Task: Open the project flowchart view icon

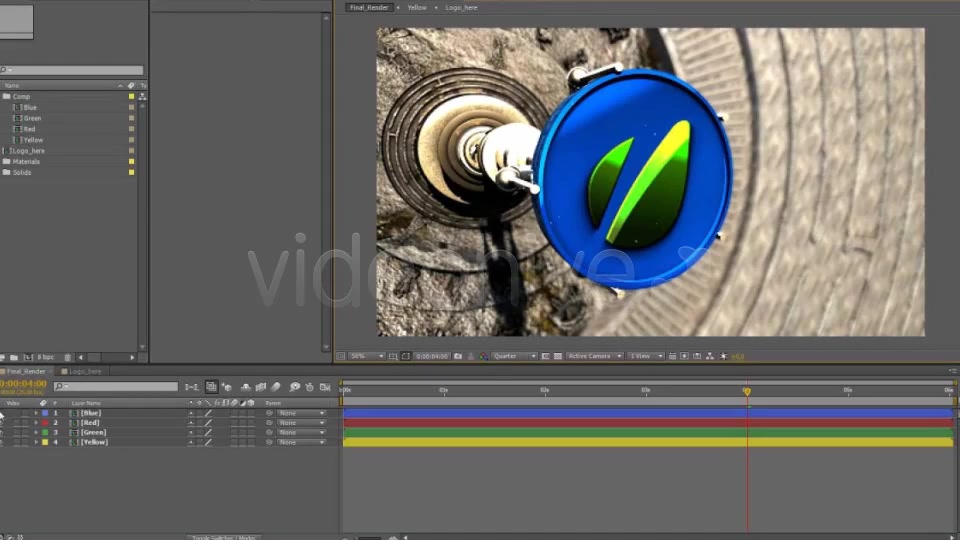Action: click(142, 97)
